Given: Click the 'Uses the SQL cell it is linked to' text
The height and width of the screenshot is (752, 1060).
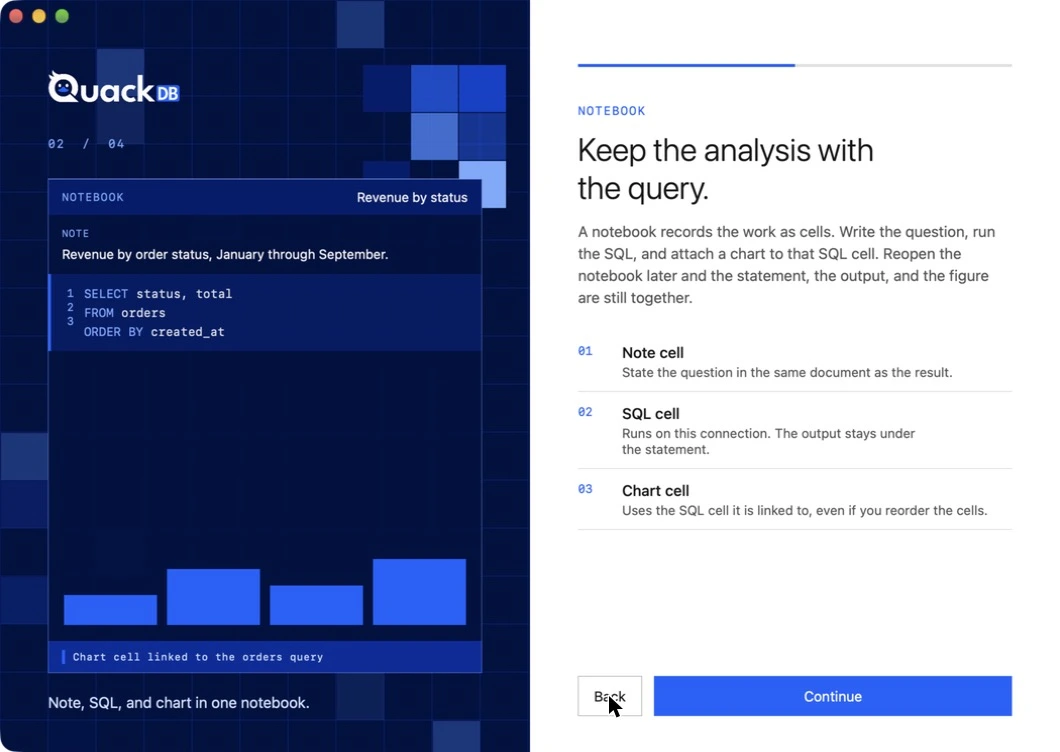Looking at the screenshot, I should click(x=804, y=511).
